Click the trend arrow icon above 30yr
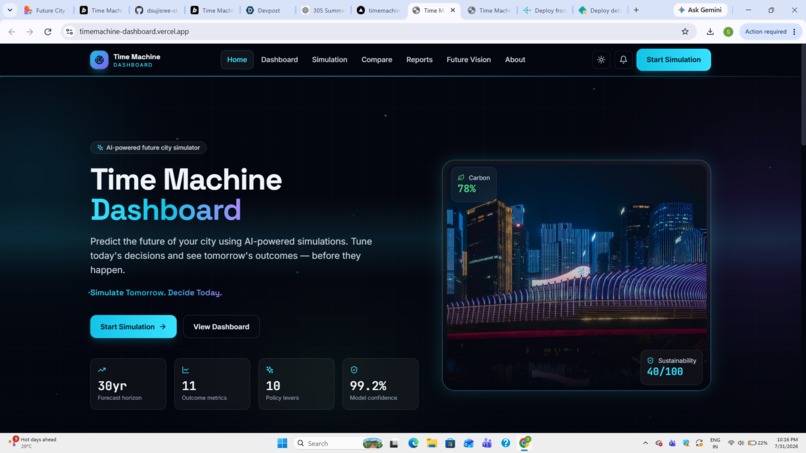 tap(102, 370)
